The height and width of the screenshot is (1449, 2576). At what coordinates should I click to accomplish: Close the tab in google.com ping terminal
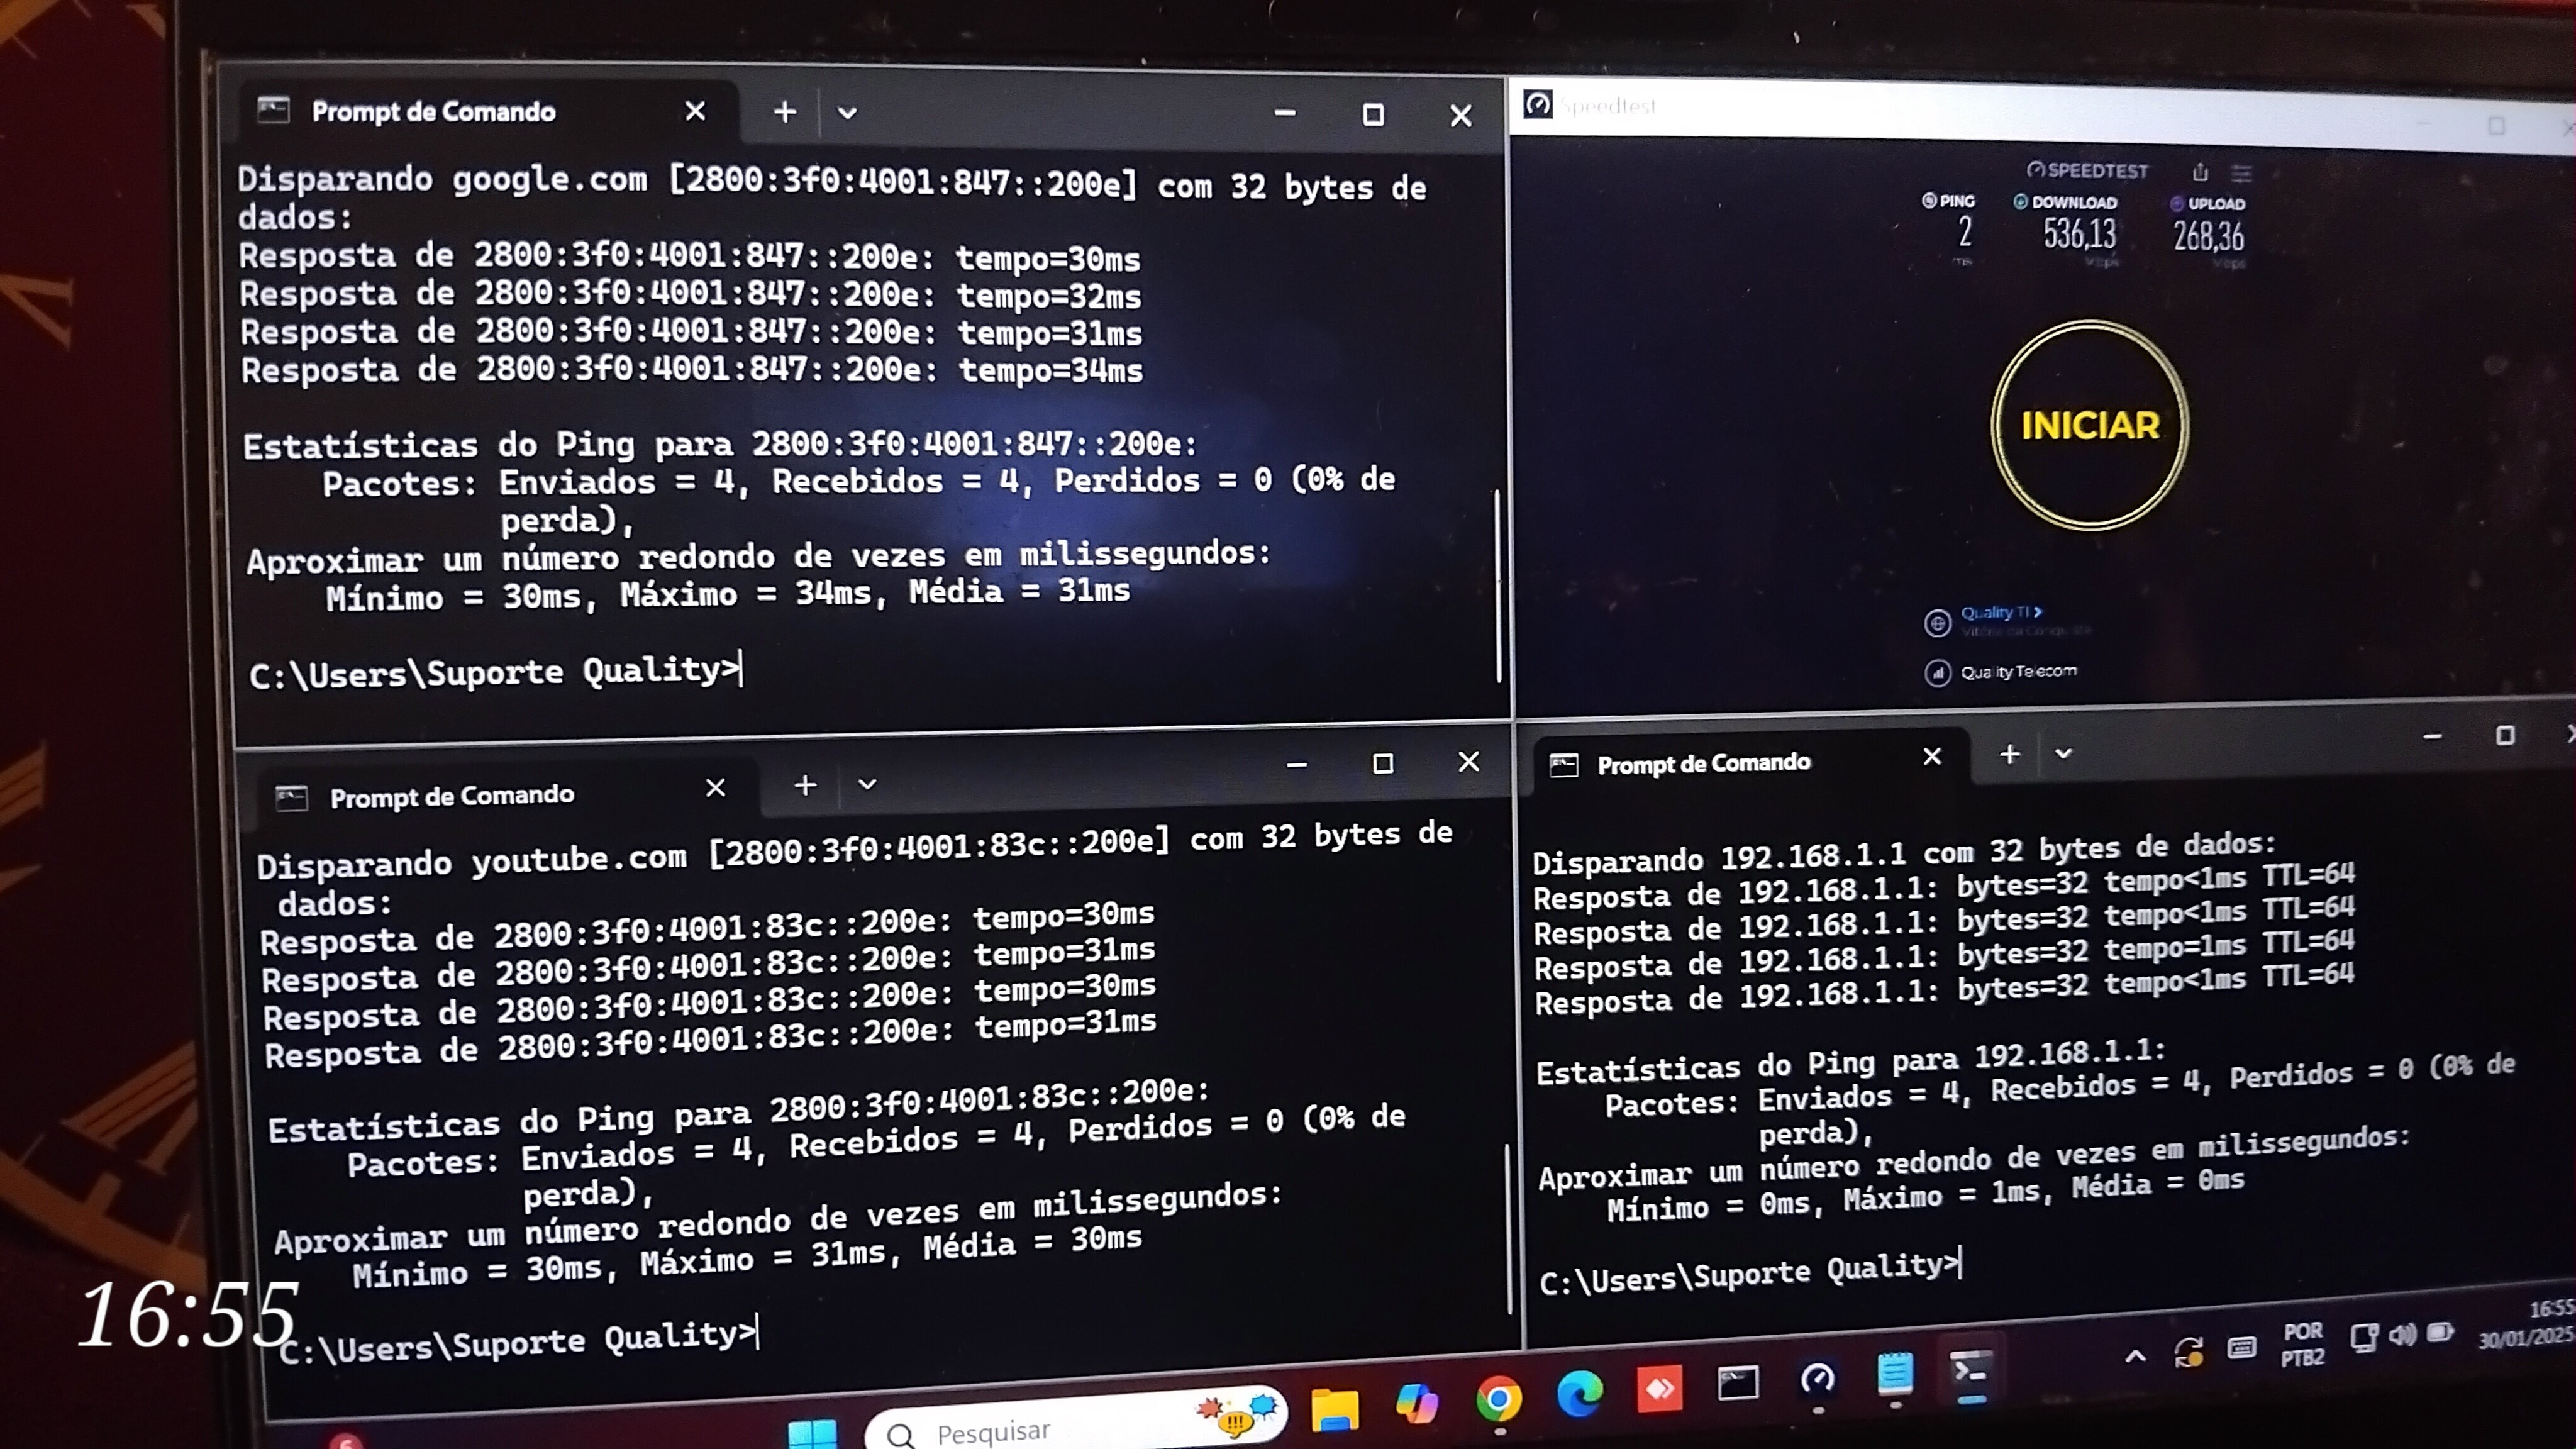[695, 111]
